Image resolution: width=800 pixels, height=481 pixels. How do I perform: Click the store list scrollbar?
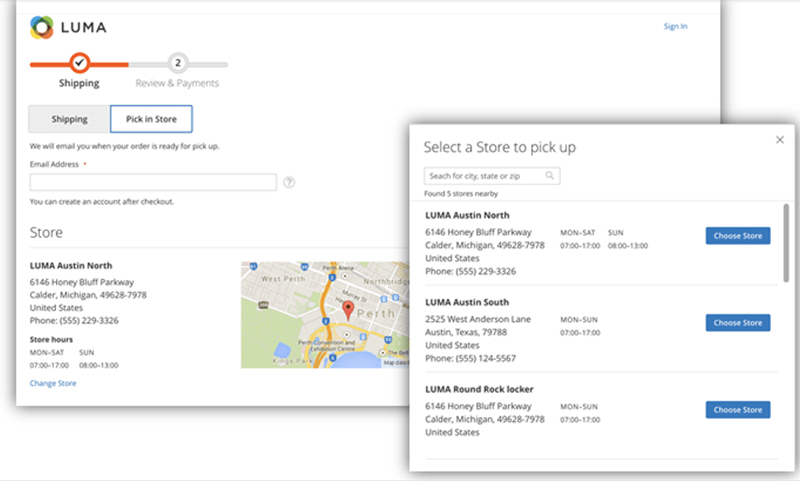786,243
